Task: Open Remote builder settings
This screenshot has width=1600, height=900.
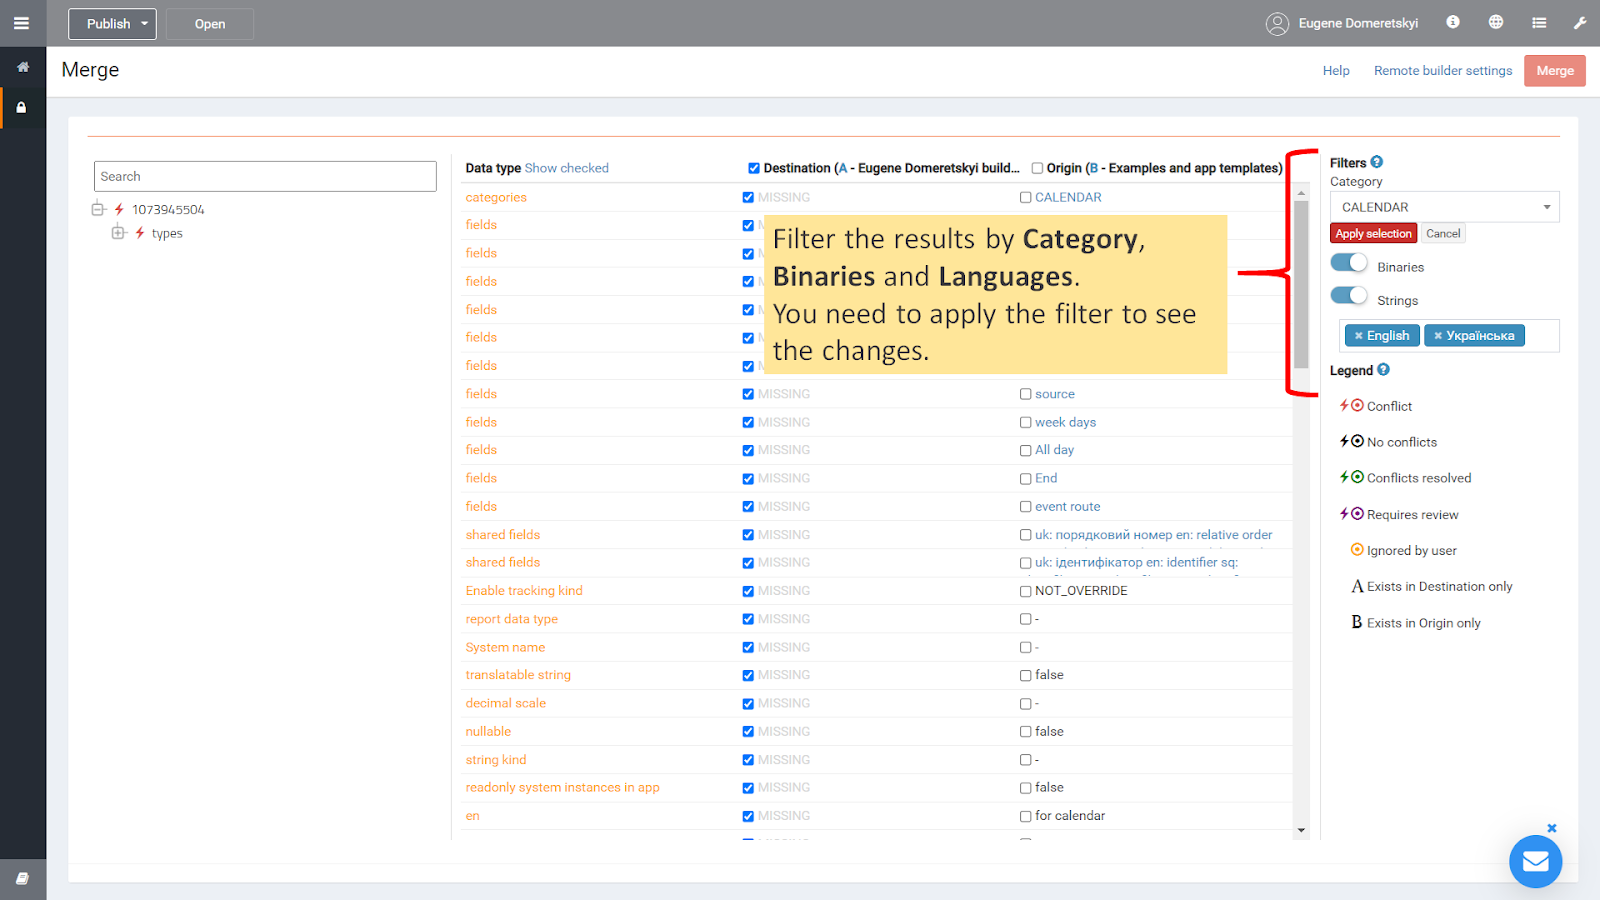Action: (x=1442, y=71)
